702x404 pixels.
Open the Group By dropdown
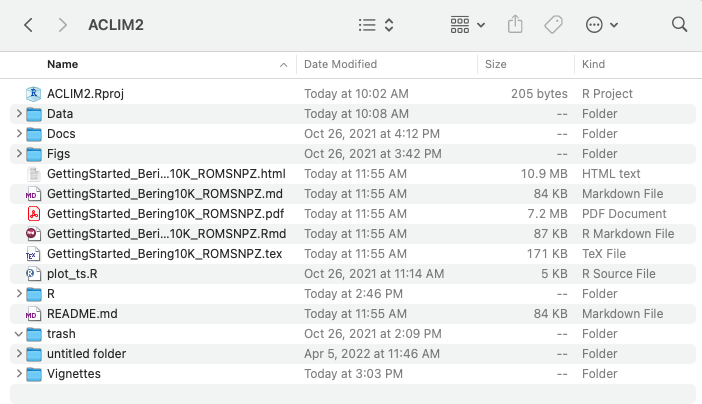click(x=467, y=24)
